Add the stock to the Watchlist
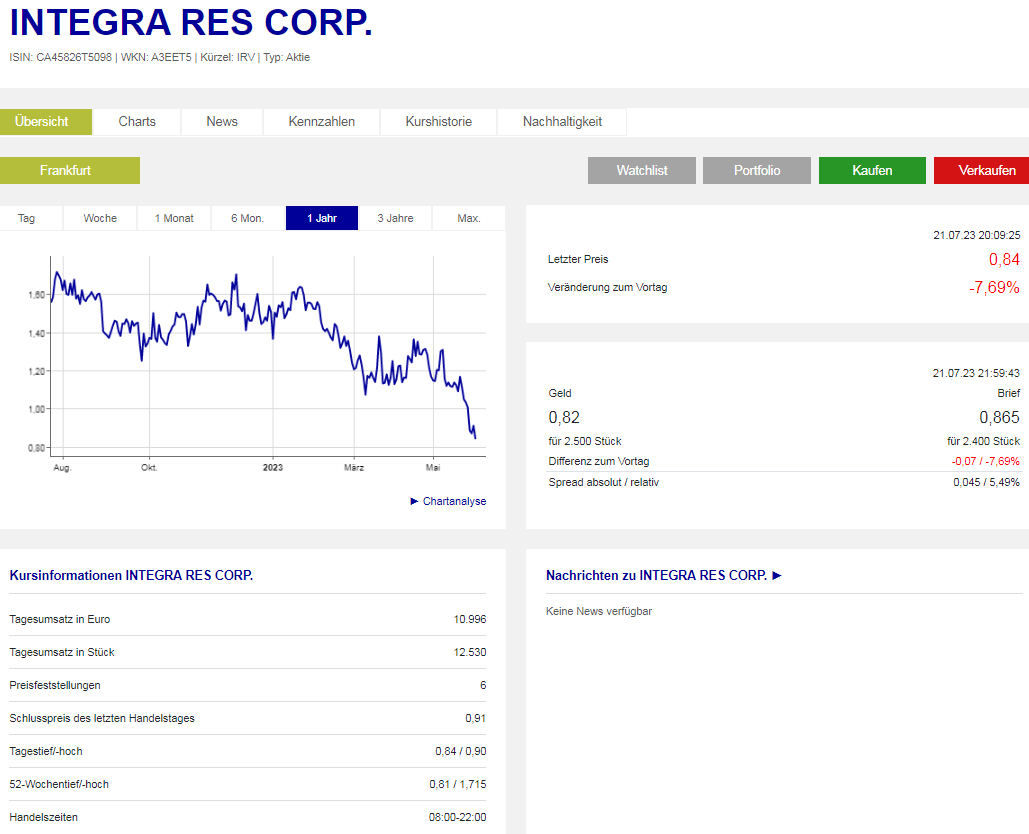 click(642, 170)
